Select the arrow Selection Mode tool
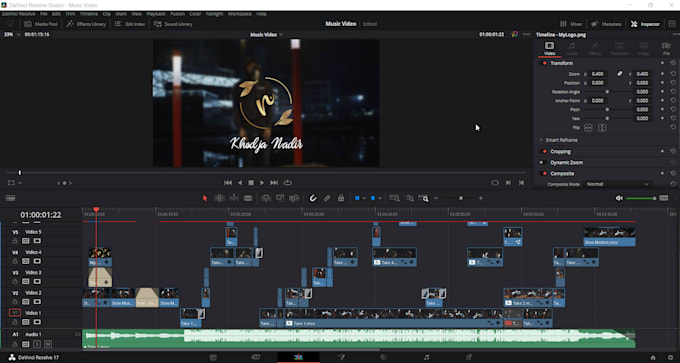 tap(205, 198)
